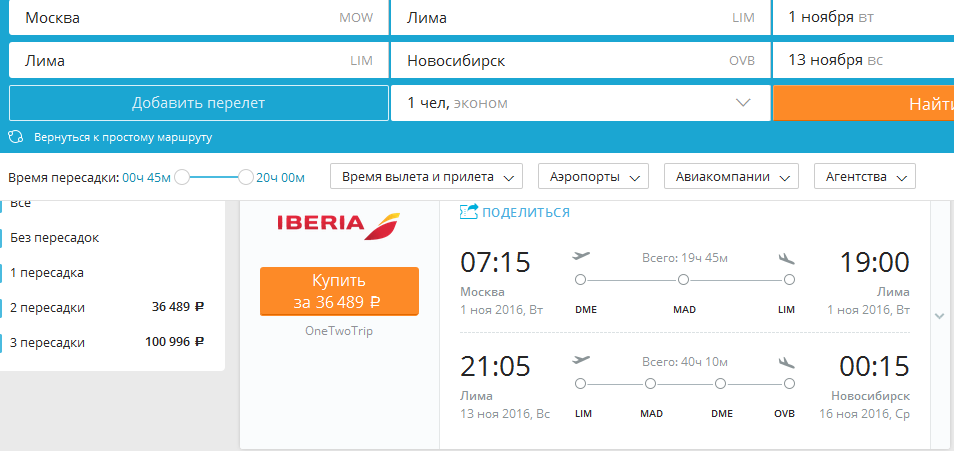Open passengers and class dropdown
The image size is (954, 451).
coord(580,103)
